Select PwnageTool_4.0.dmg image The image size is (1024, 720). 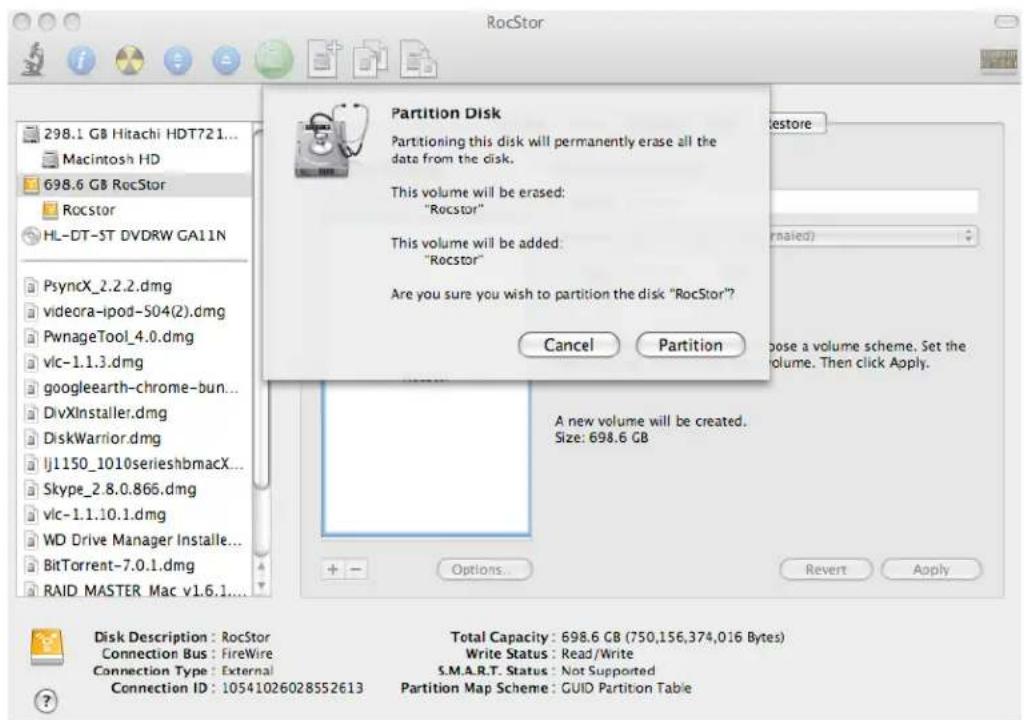pos(134,337)
